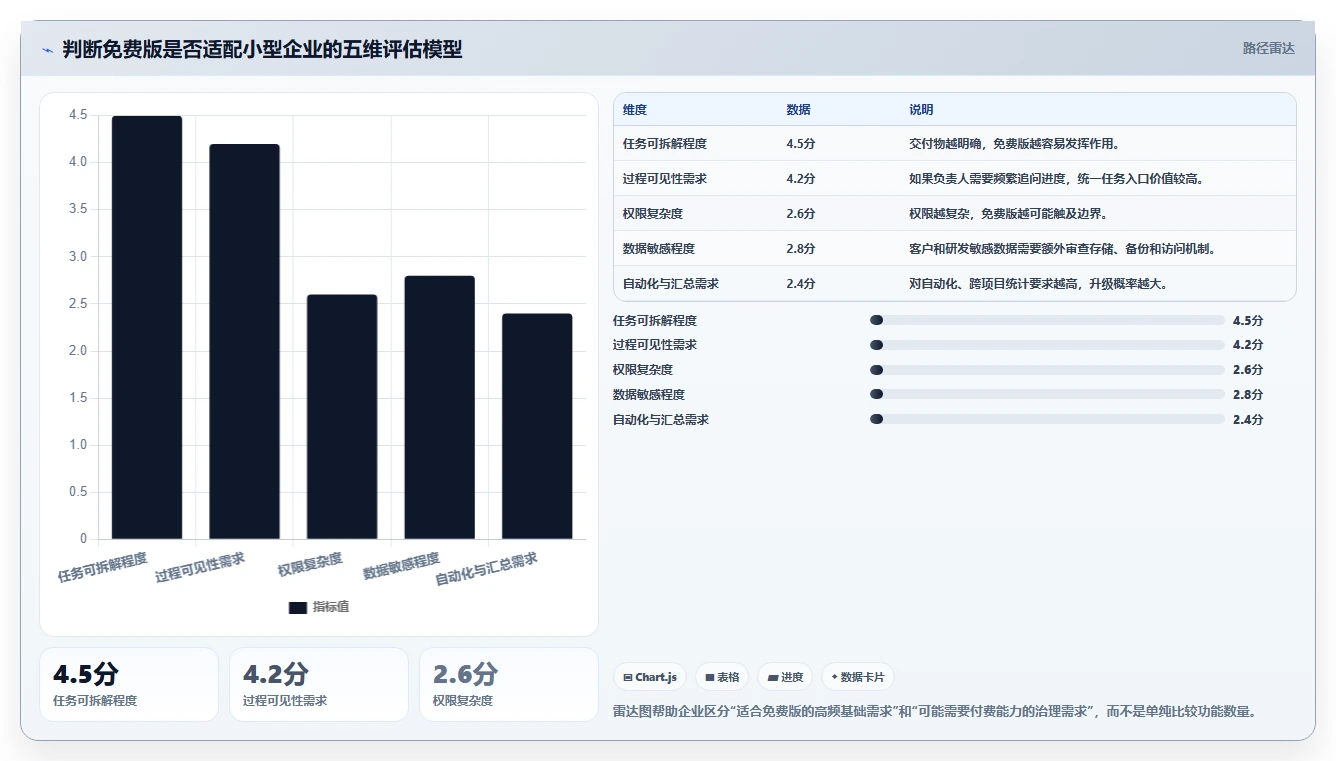Viewport: 1336px width, 761px height.
Task: Click the 4.5分 value in the table
Action: pos(801,144)
